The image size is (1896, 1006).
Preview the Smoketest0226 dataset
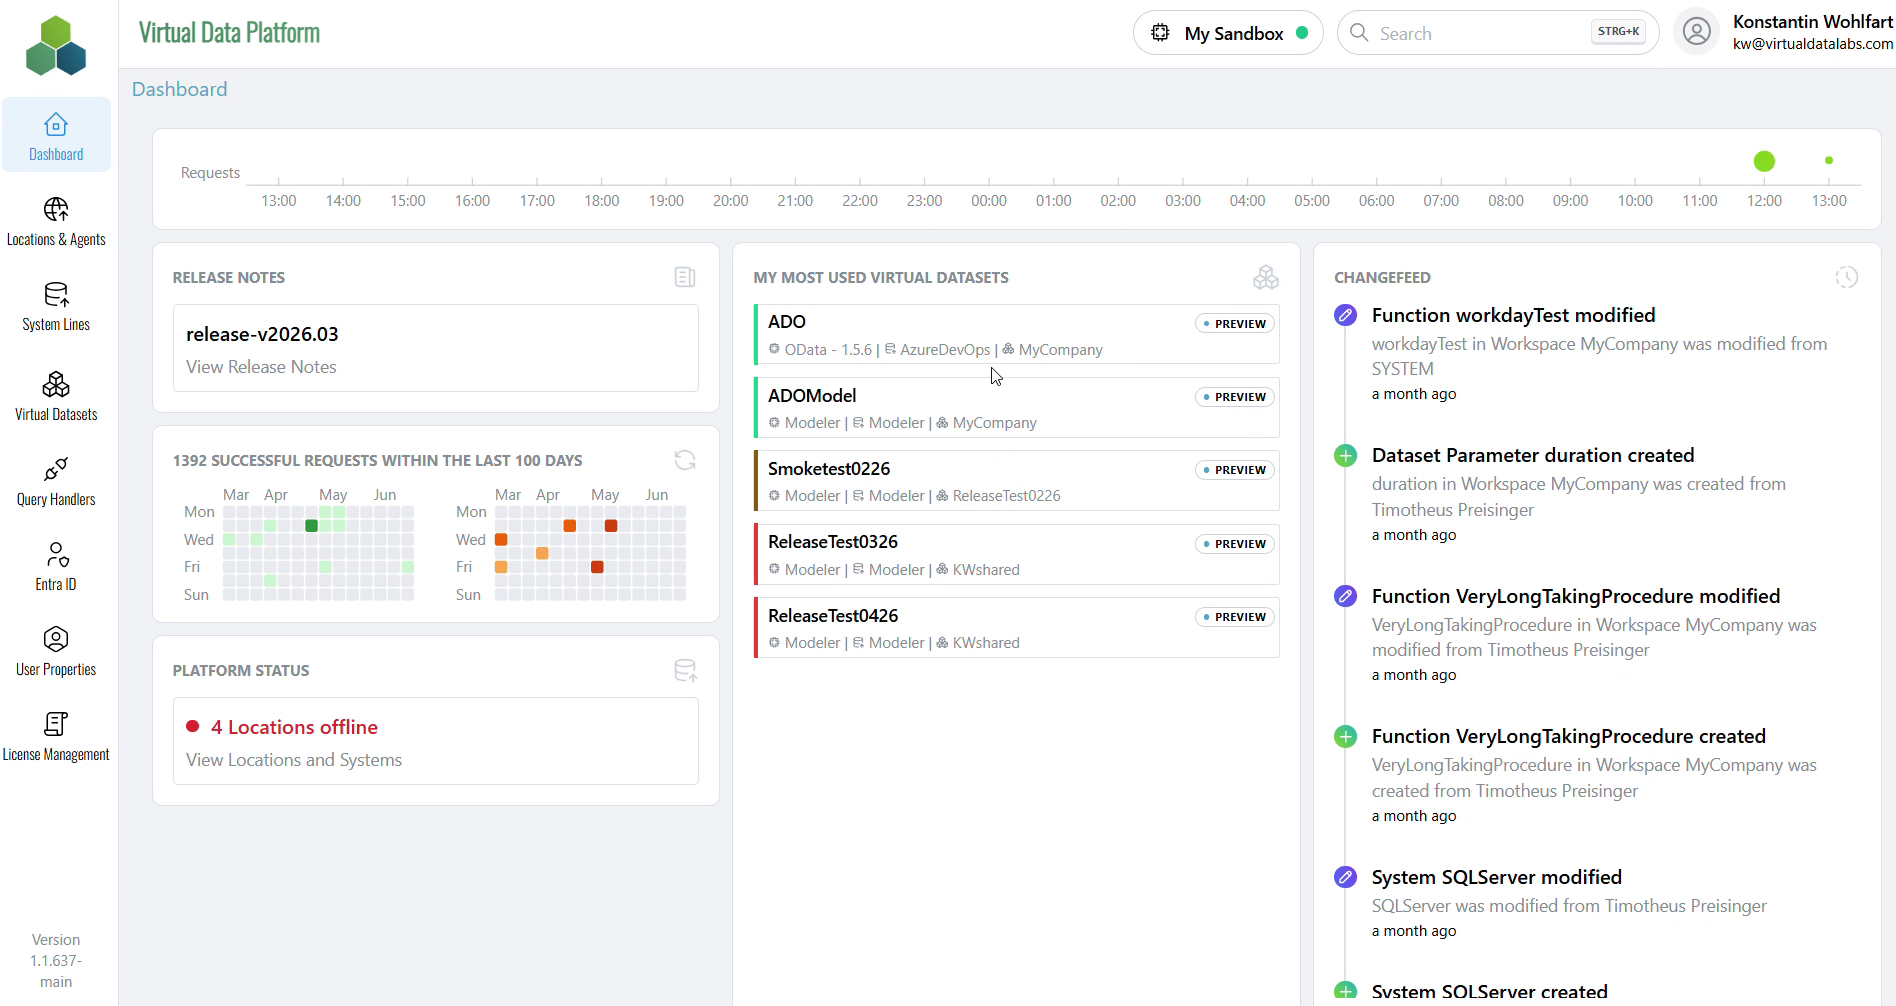click(1235, 470)
